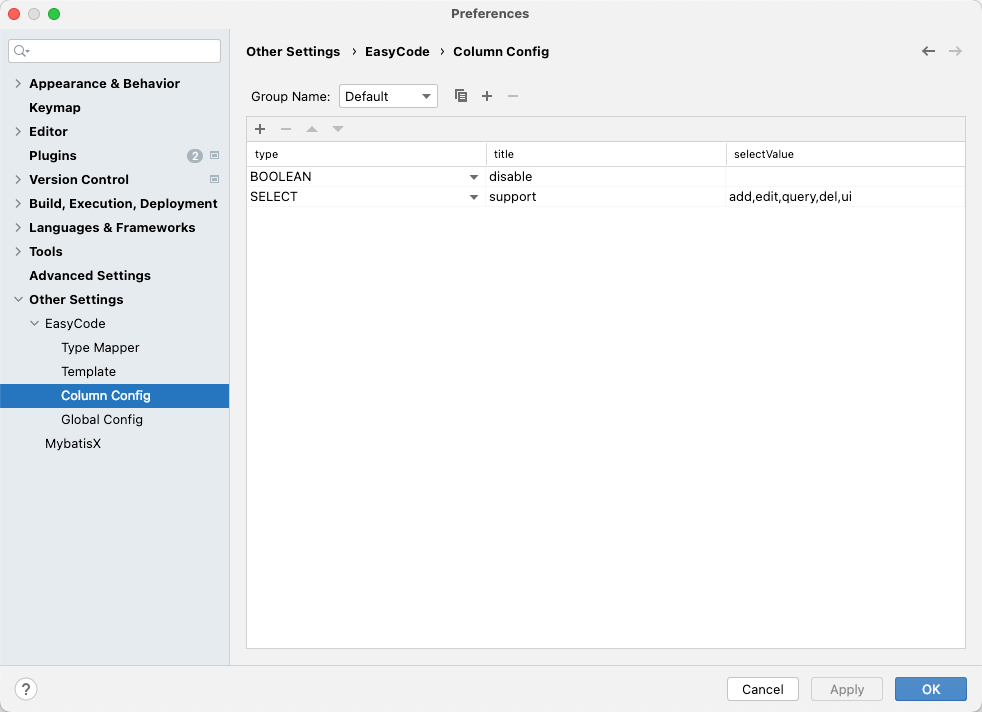Screen dimensions: 982x712
Task: Select the selectValue cell with add,edit,query,del,ui
Action: [844, 197]
